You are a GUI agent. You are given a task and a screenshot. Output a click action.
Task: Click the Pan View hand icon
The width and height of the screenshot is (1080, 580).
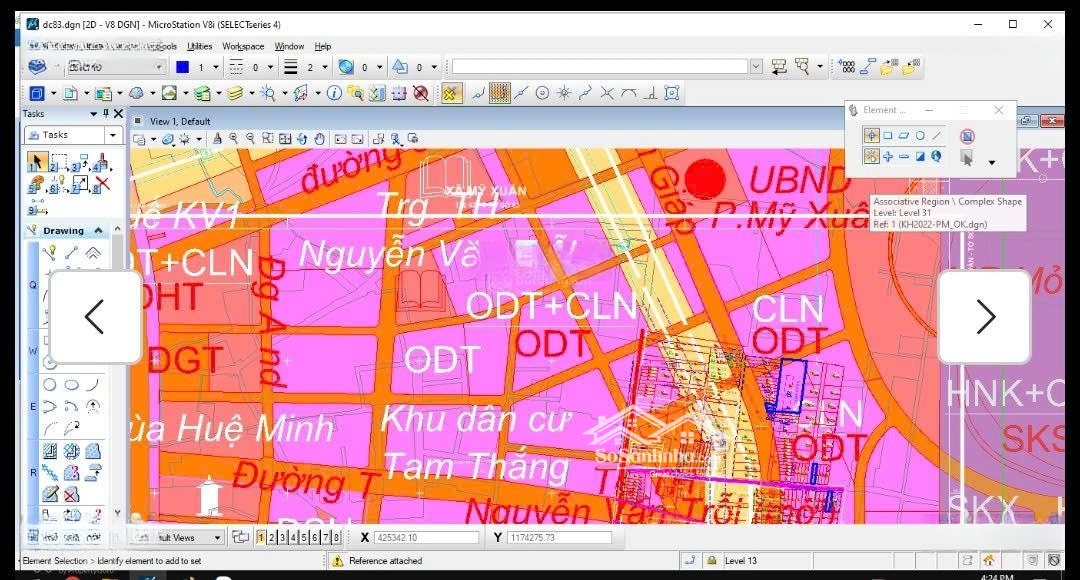319,139
